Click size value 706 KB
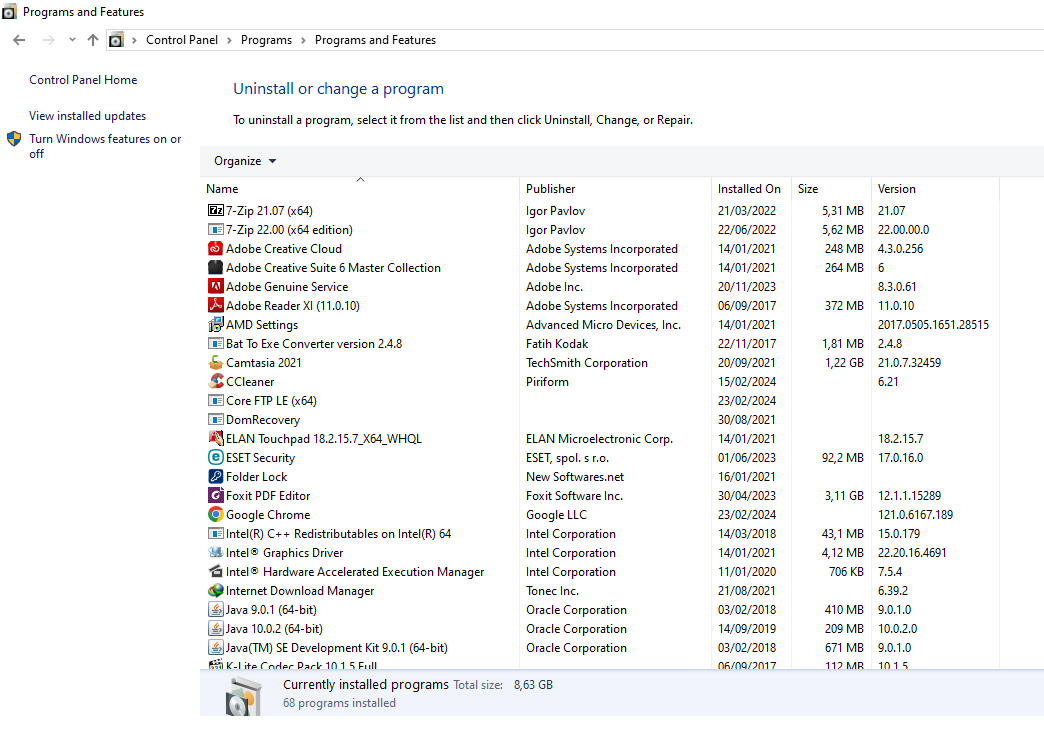 tap(846, 571)
